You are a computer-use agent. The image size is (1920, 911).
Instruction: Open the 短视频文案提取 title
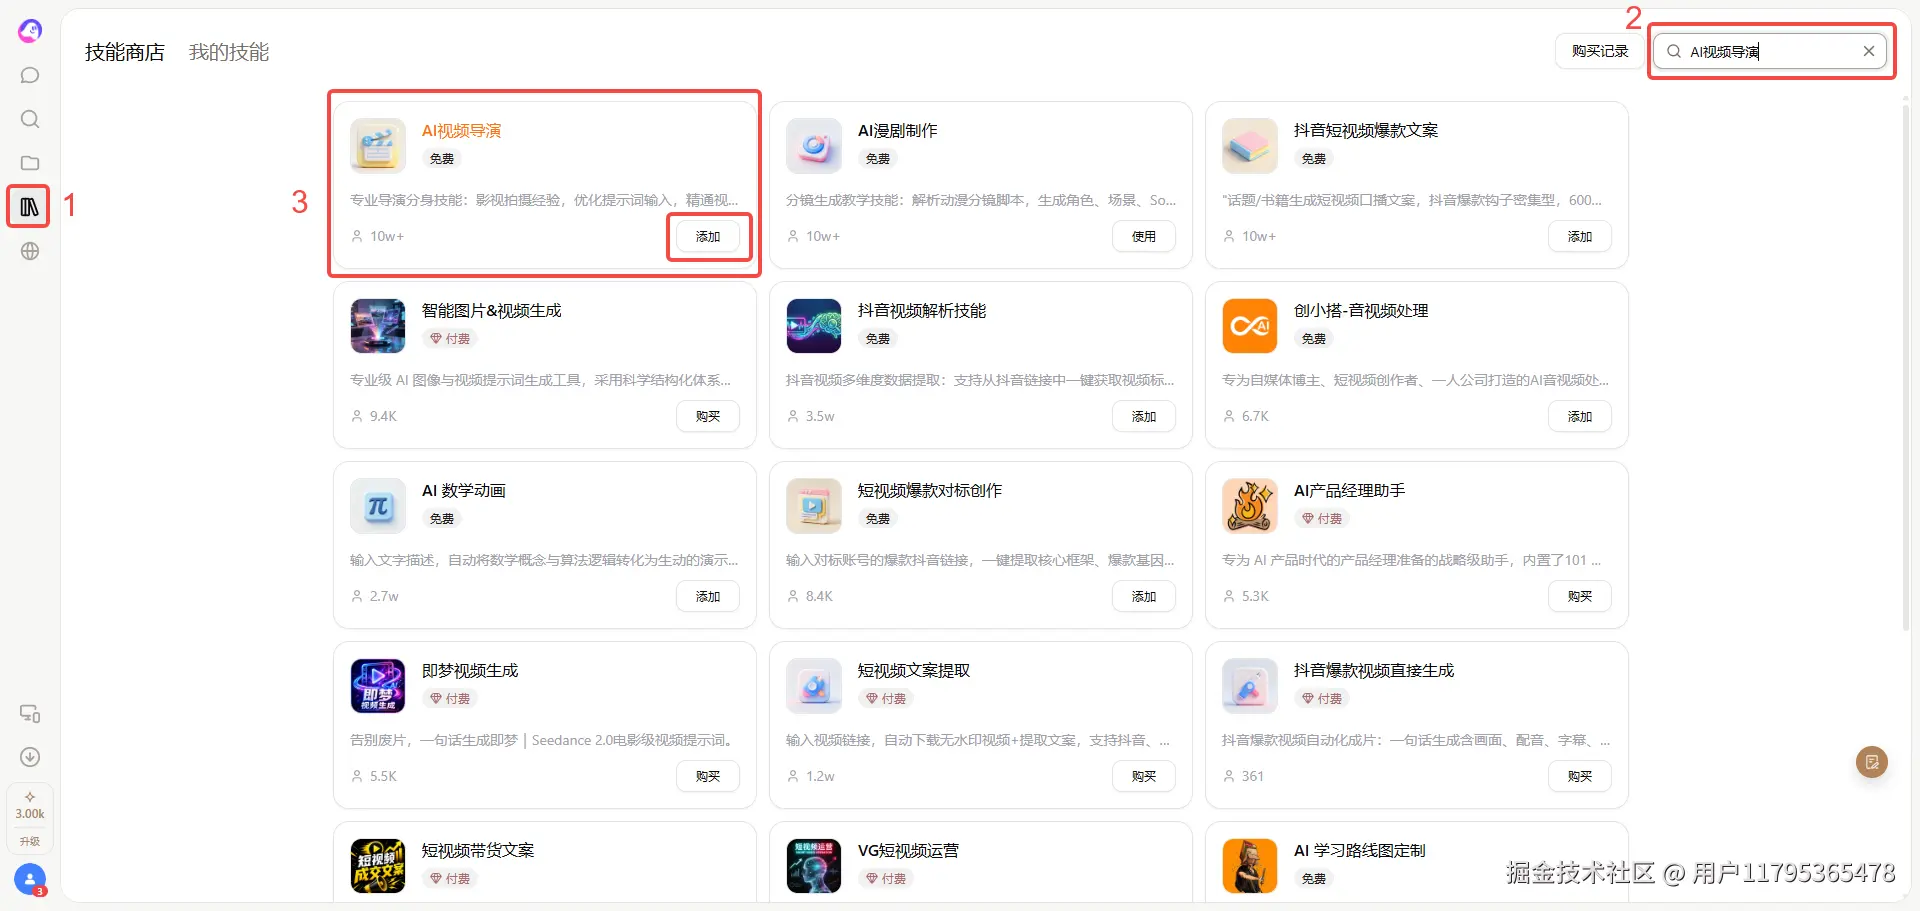tap(914, 671)
